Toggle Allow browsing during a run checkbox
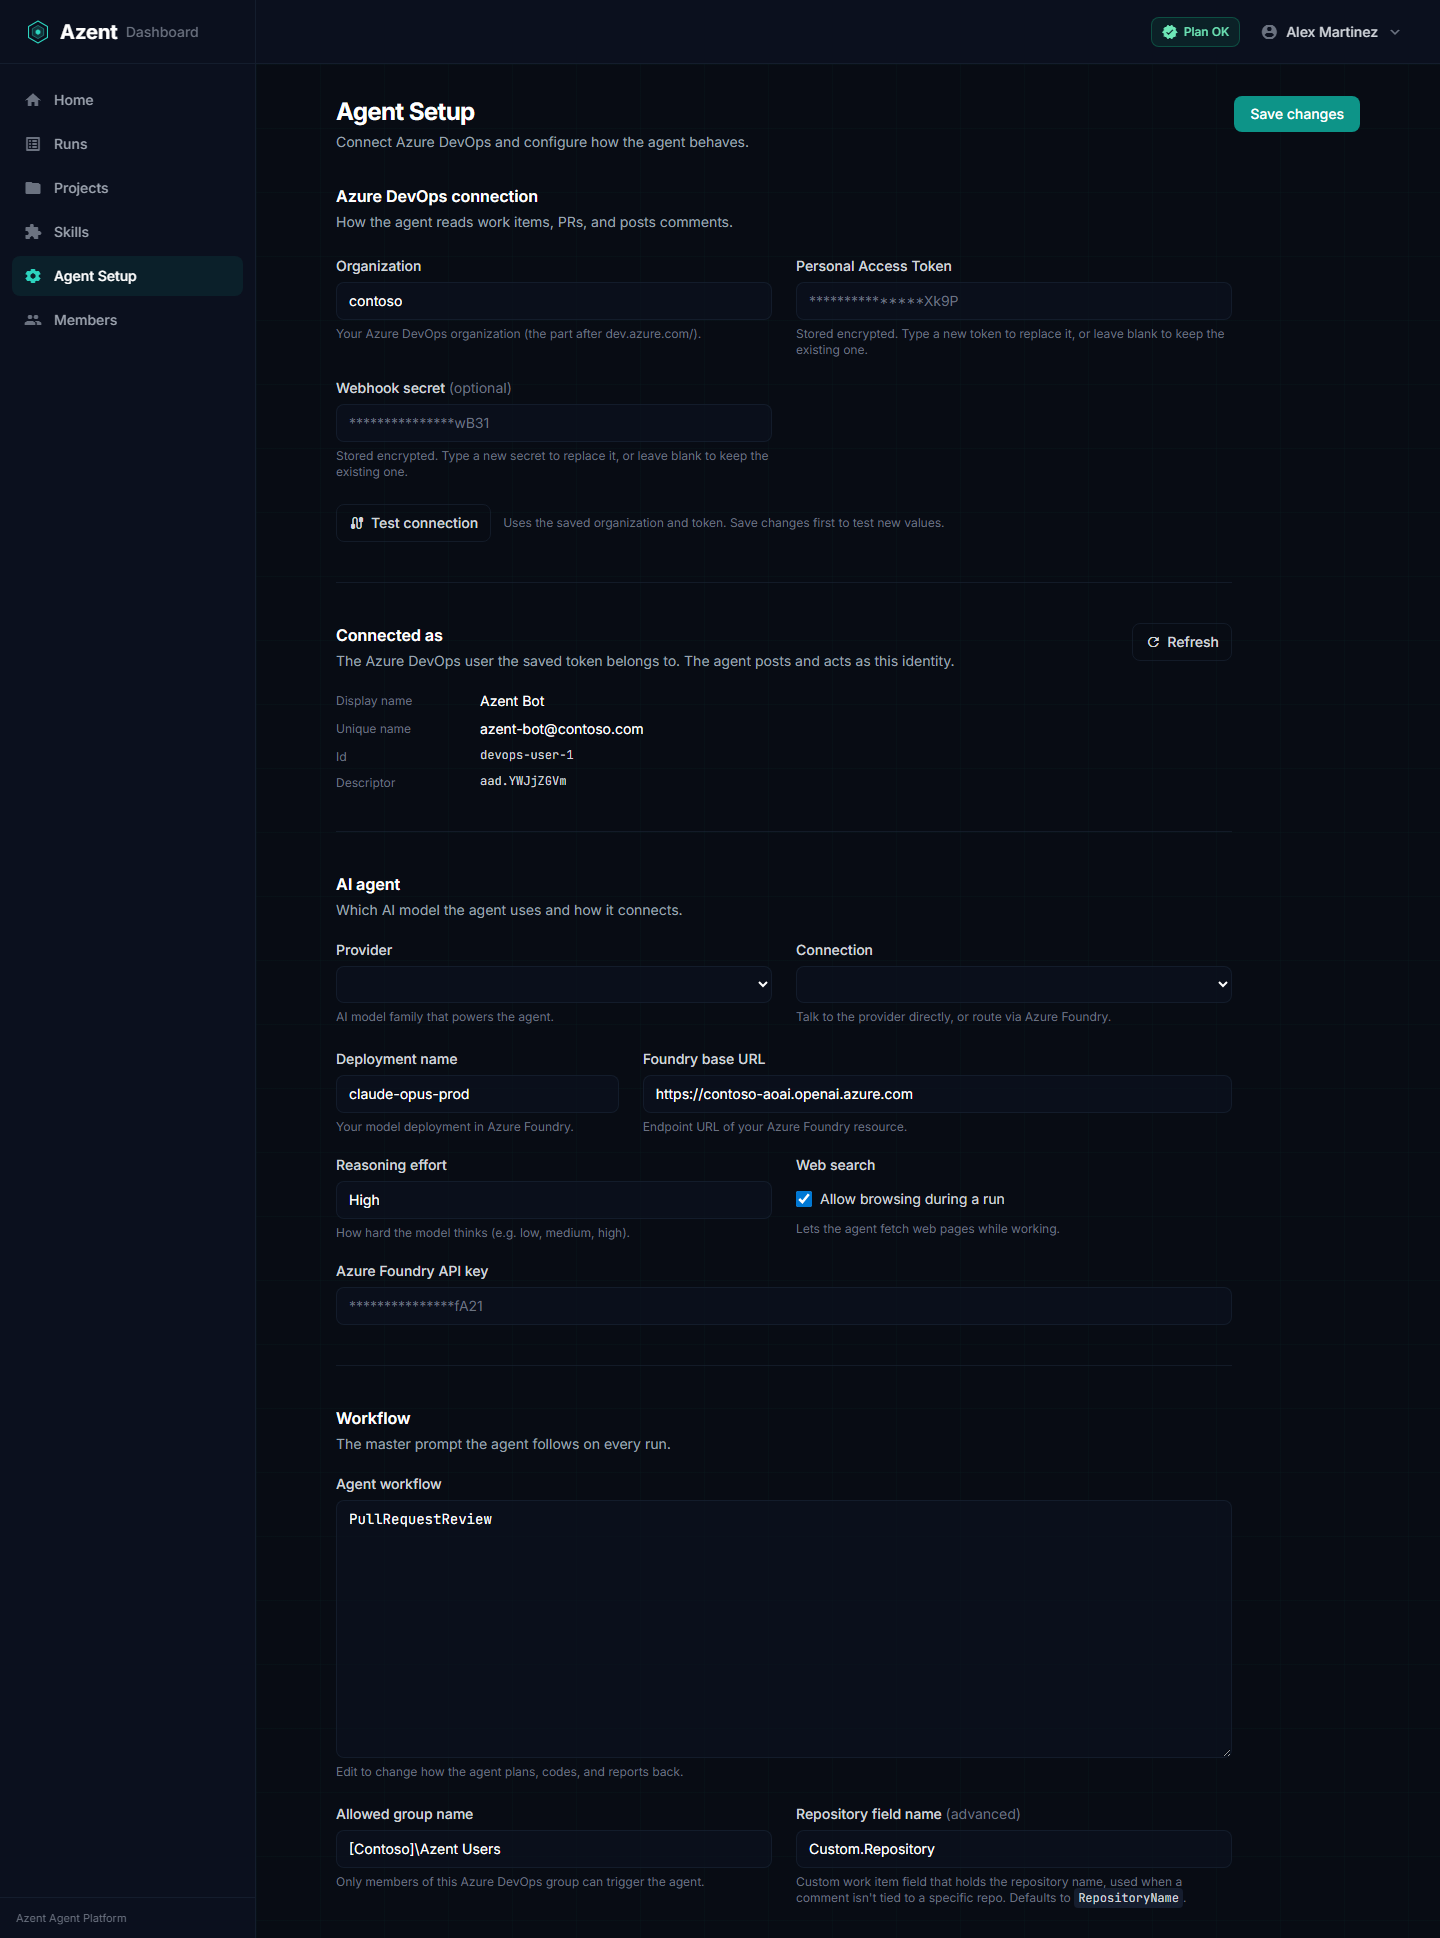This screenshot has width=1440, height=1938. click(804, 1199)
